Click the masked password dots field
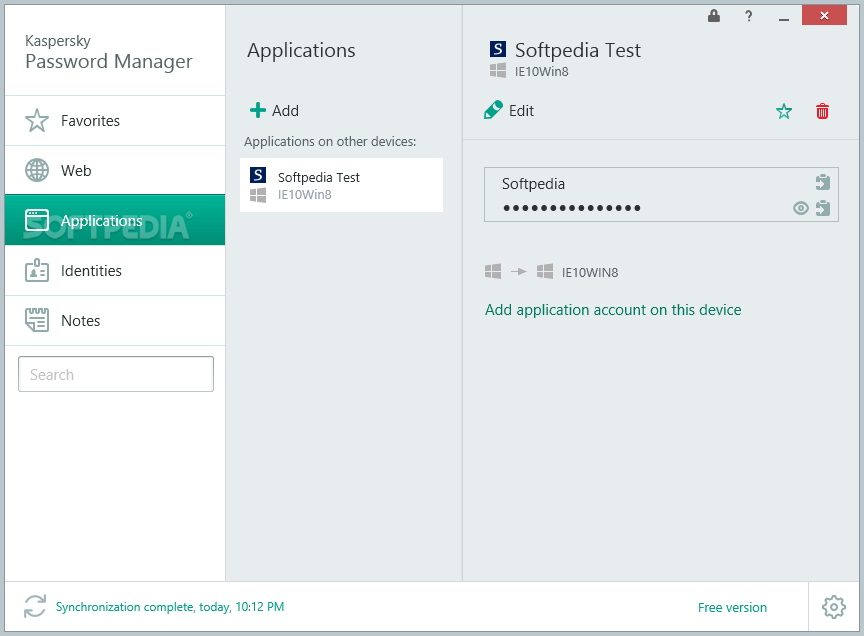This screenshot has width=864, height=636. pyautogui.click(x=571, y=208)
